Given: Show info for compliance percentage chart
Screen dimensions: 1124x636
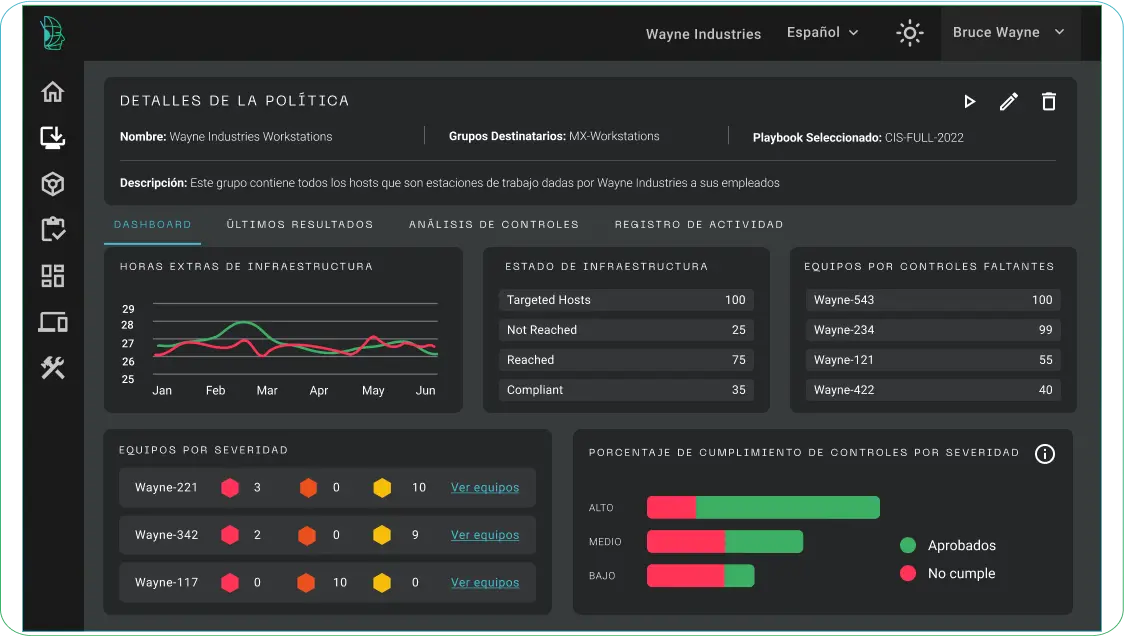Looking at the screenshot, I should pyautogui.click(x=1044, y=454).
